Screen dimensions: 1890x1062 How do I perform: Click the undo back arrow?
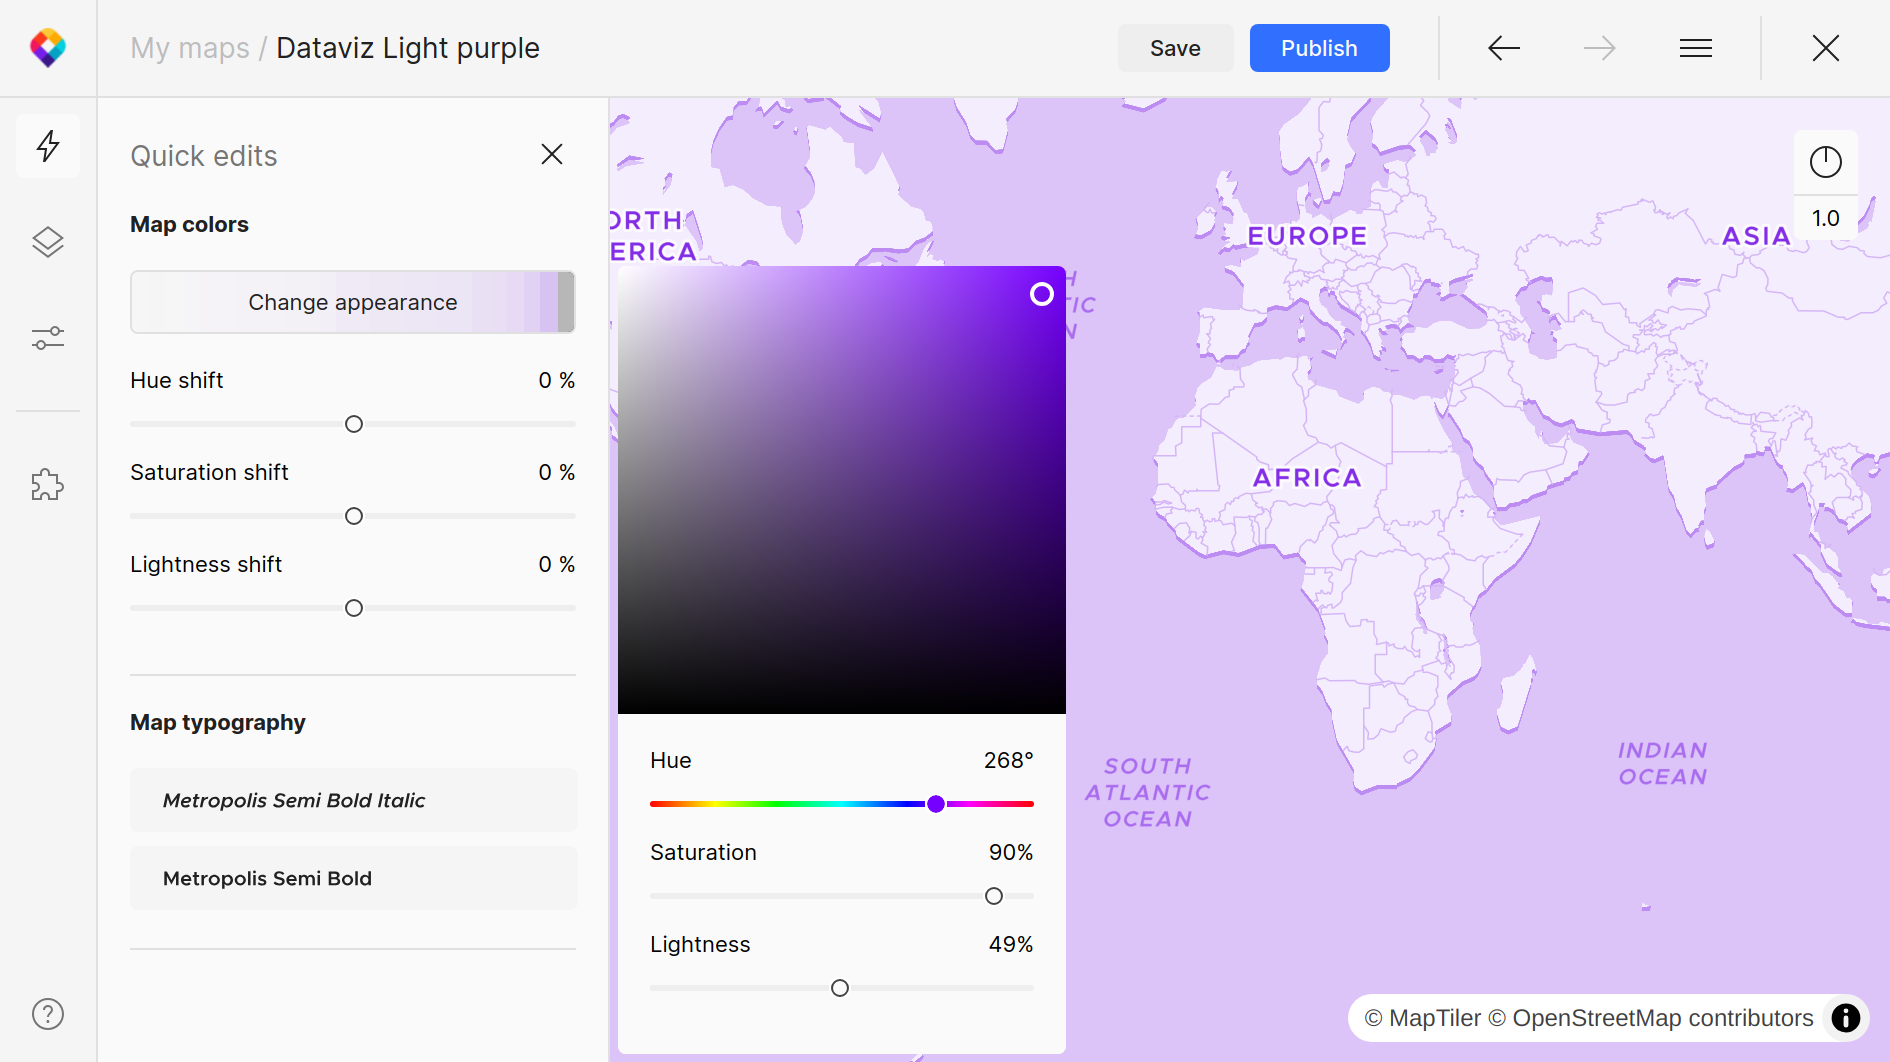coord(1503,48)
